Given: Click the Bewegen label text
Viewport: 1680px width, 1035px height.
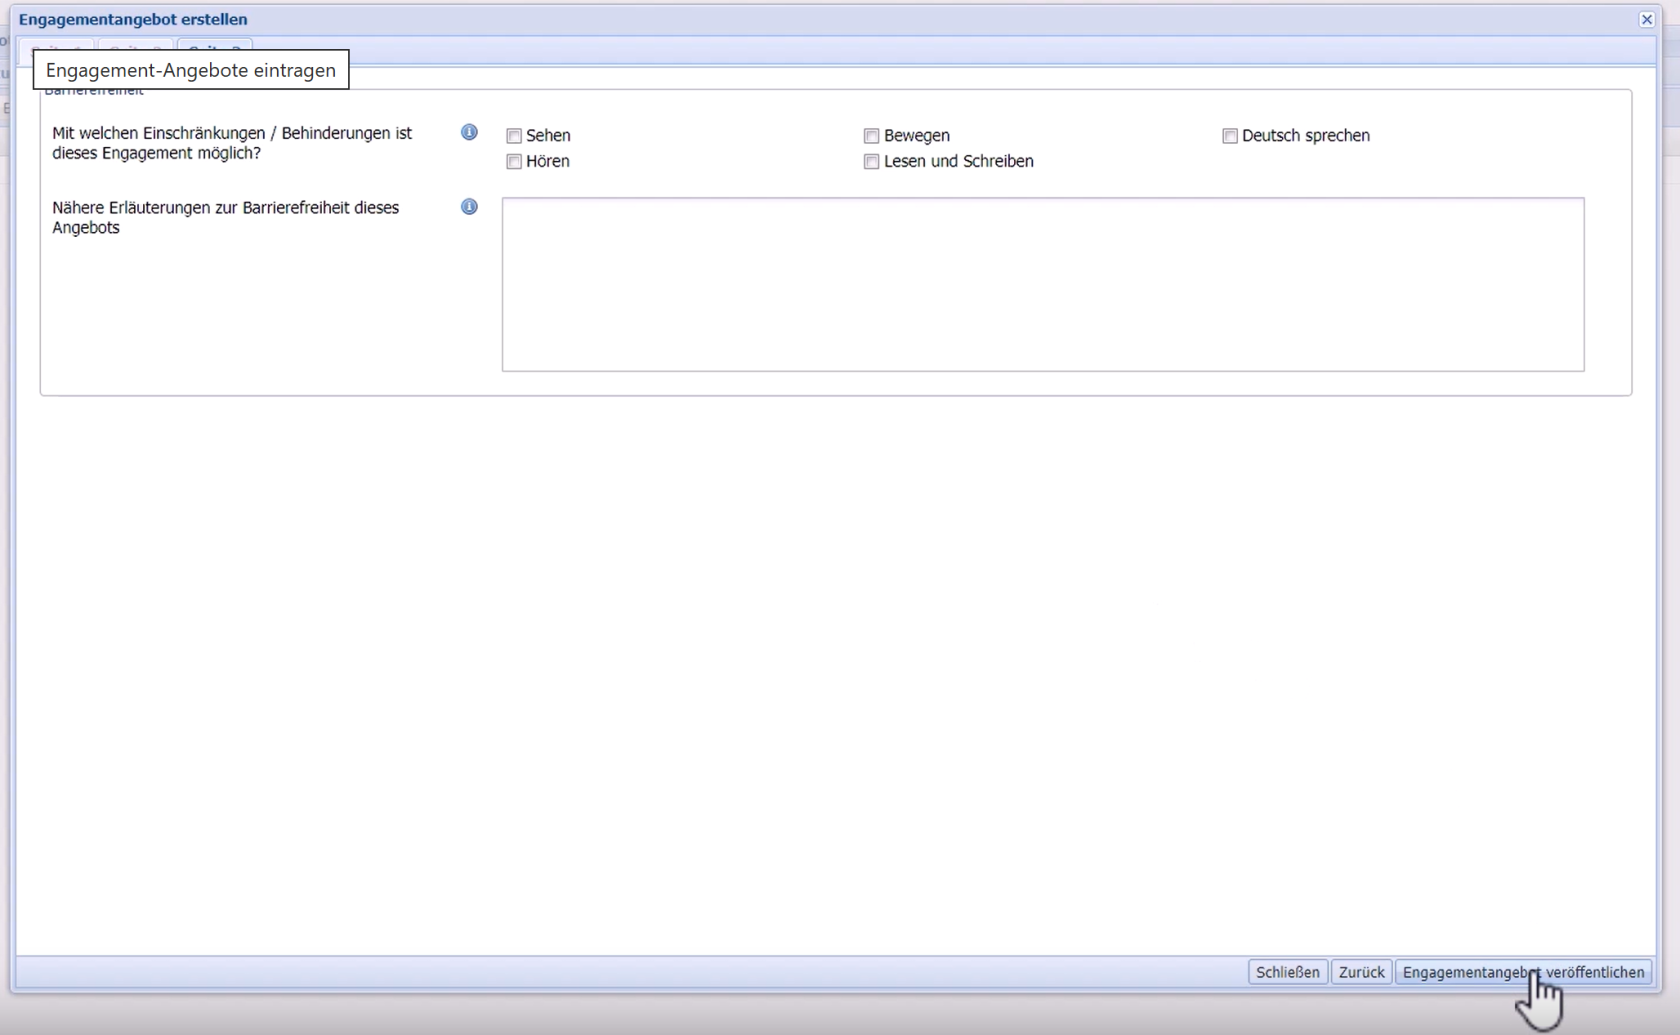Looking at the screenshot, I should pyautogui.click(x=916, y=136).
